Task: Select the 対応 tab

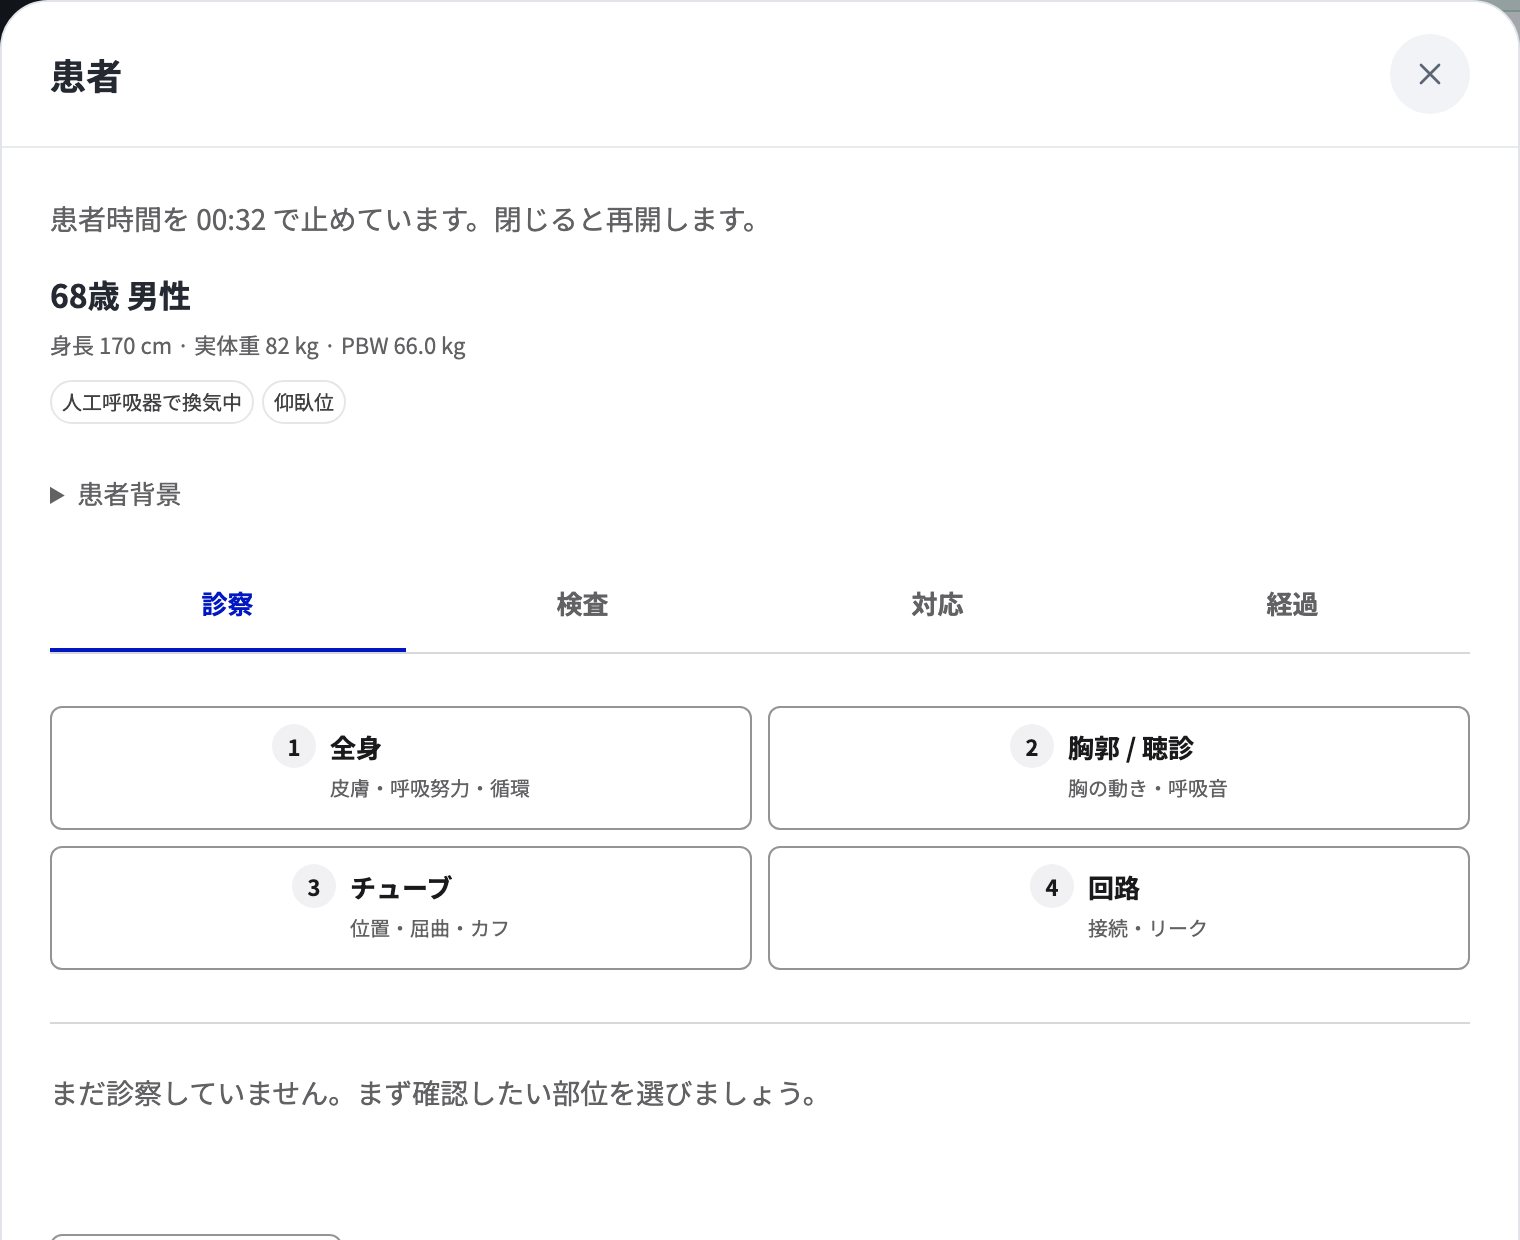Action: tap(937, 605)
